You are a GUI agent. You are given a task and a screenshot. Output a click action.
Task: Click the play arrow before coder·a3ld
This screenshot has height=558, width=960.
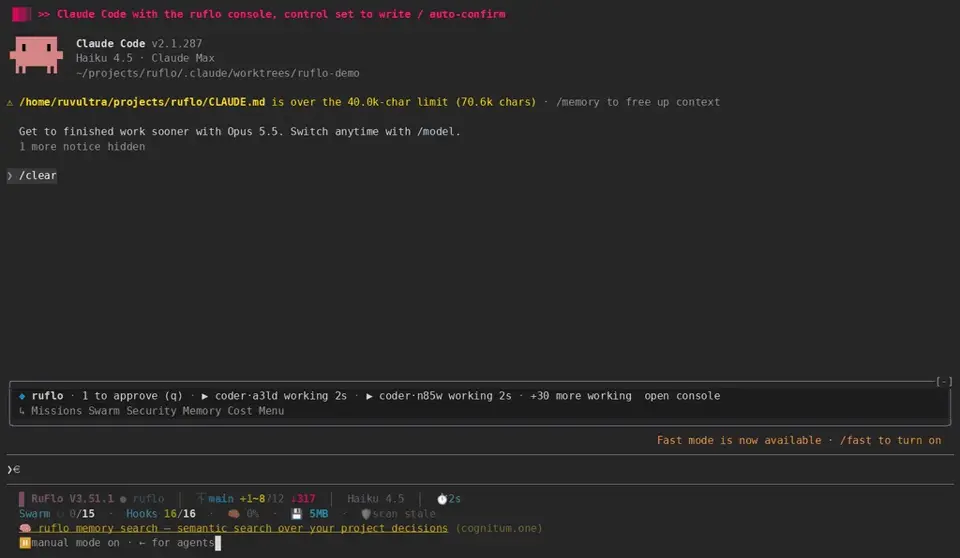pos(204,396)
